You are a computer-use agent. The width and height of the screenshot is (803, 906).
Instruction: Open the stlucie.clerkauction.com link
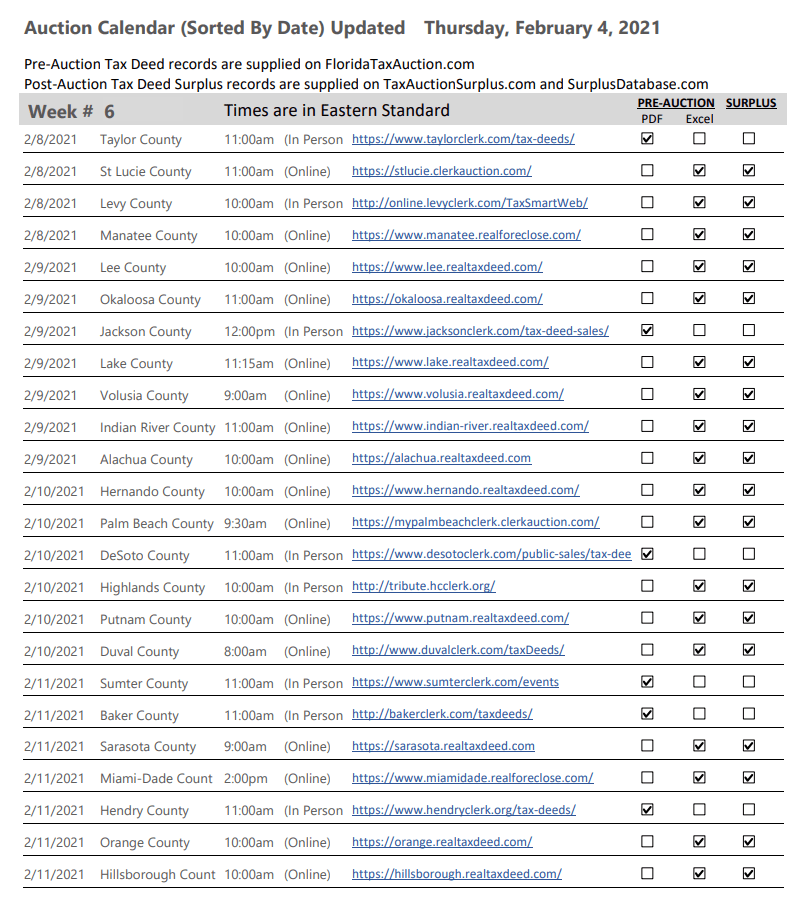(441, 171)
